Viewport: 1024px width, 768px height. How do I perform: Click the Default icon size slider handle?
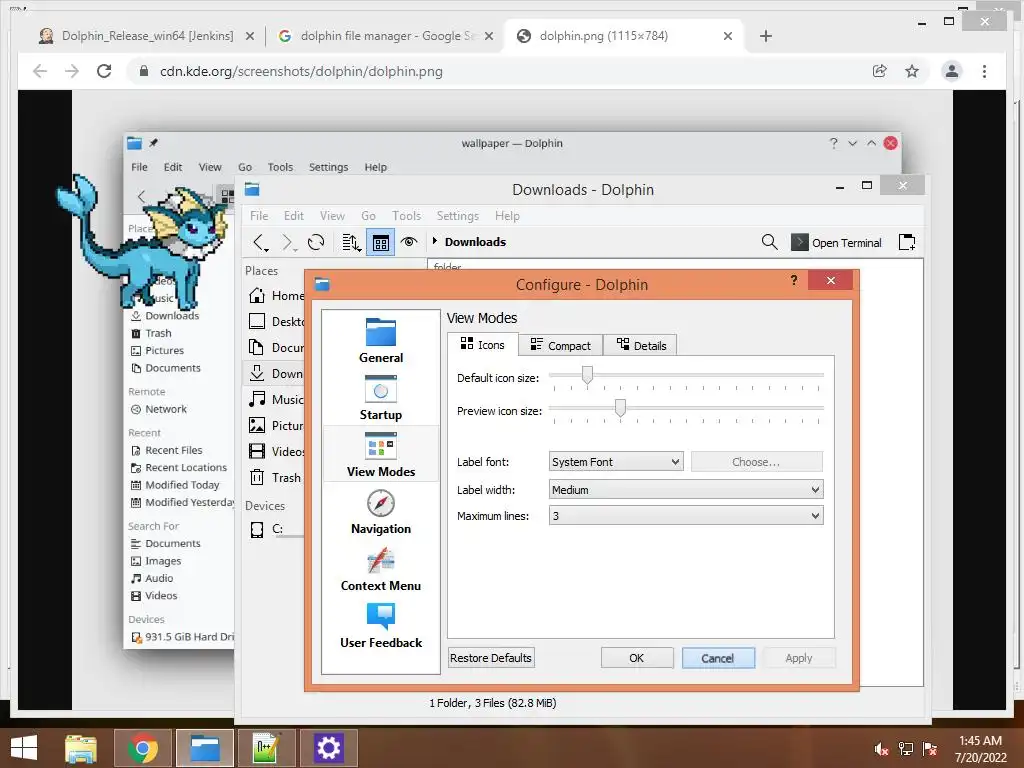(587, 375)
